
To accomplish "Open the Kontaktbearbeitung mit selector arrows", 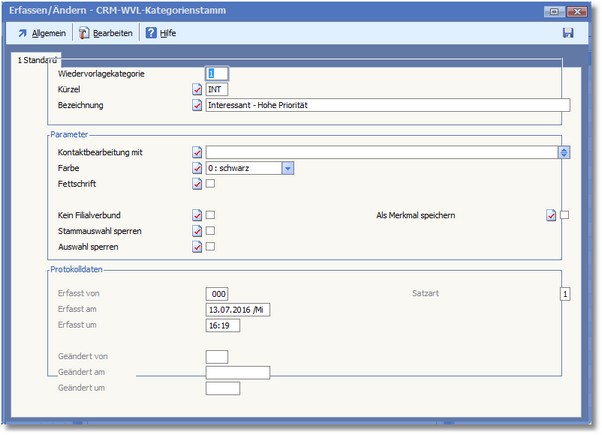I will (564, 152).
